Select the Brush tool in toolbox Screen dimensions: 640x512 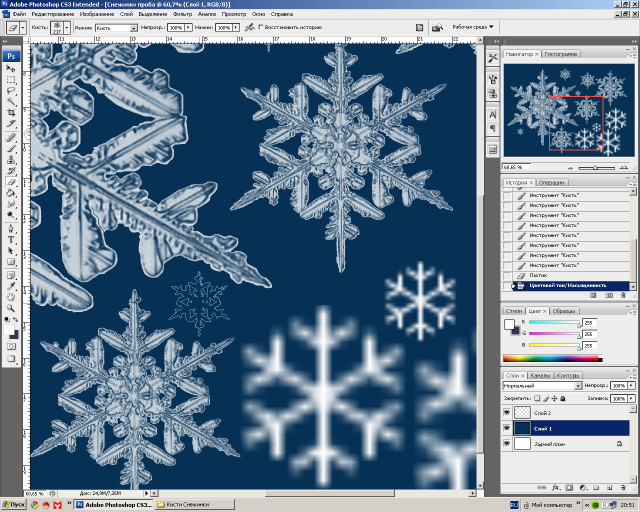pos(11,149)
